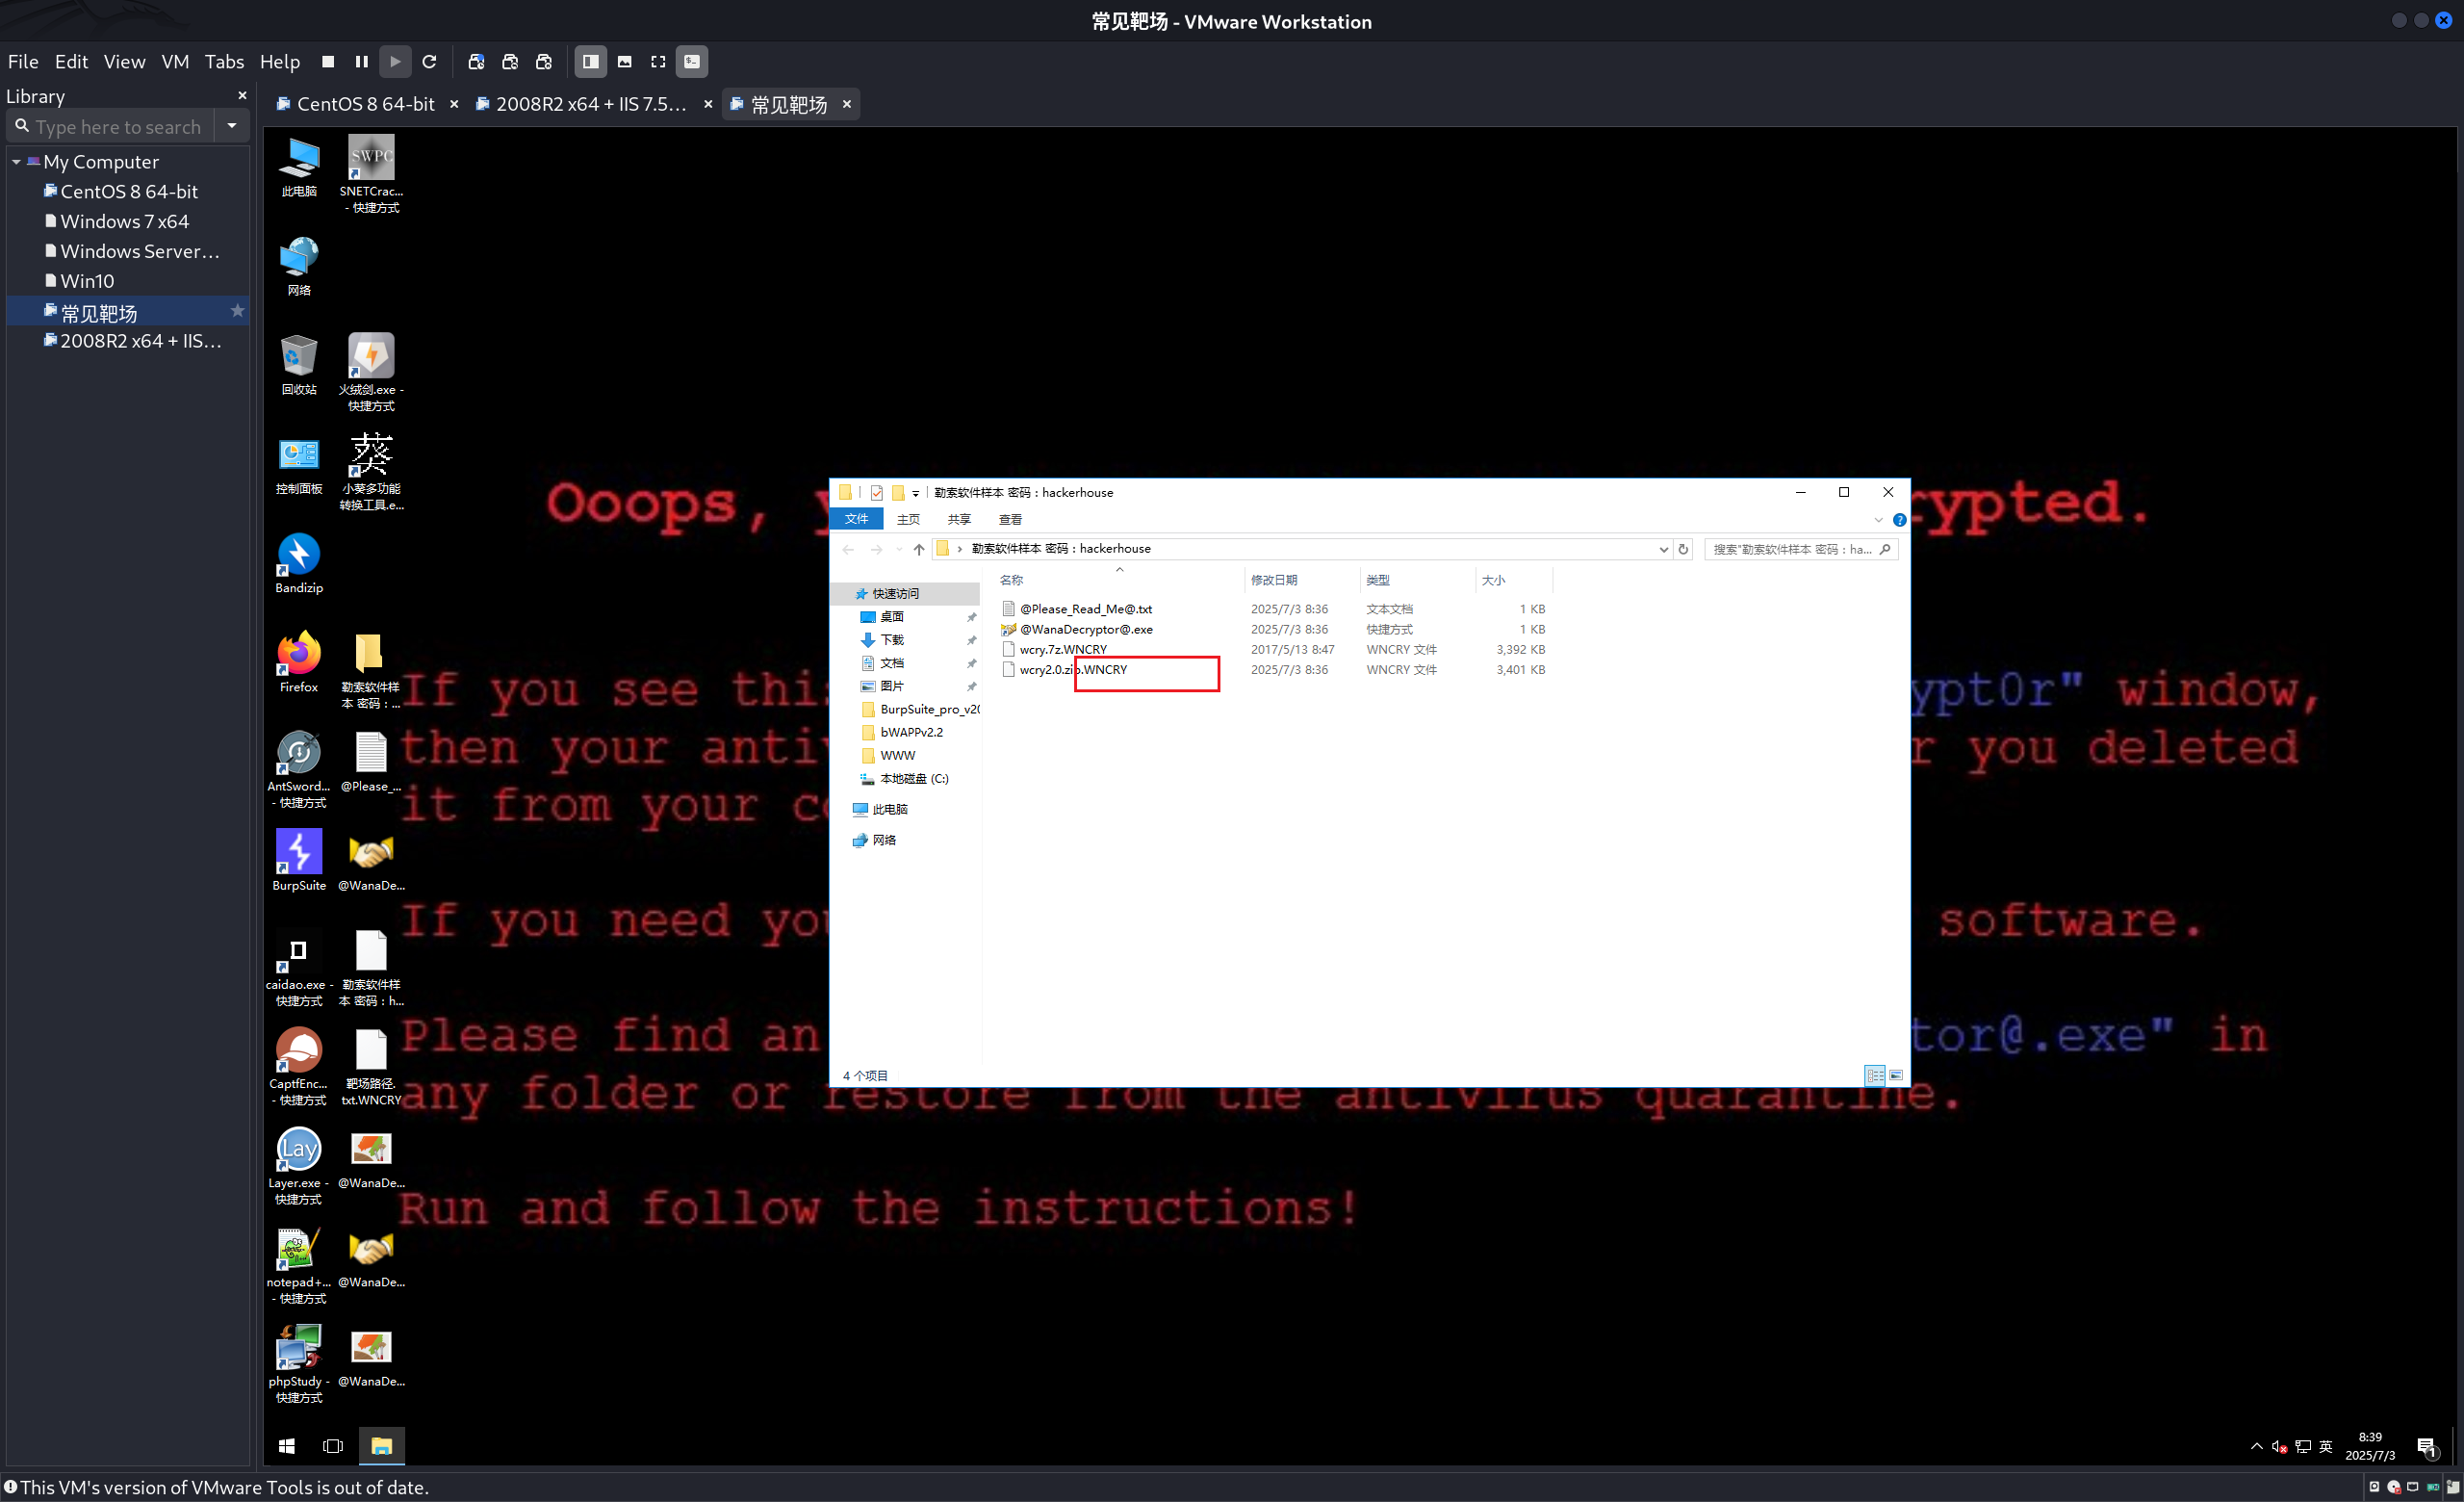
Task: Toggle the library sidebar view button
Action: tap(591, 62)
